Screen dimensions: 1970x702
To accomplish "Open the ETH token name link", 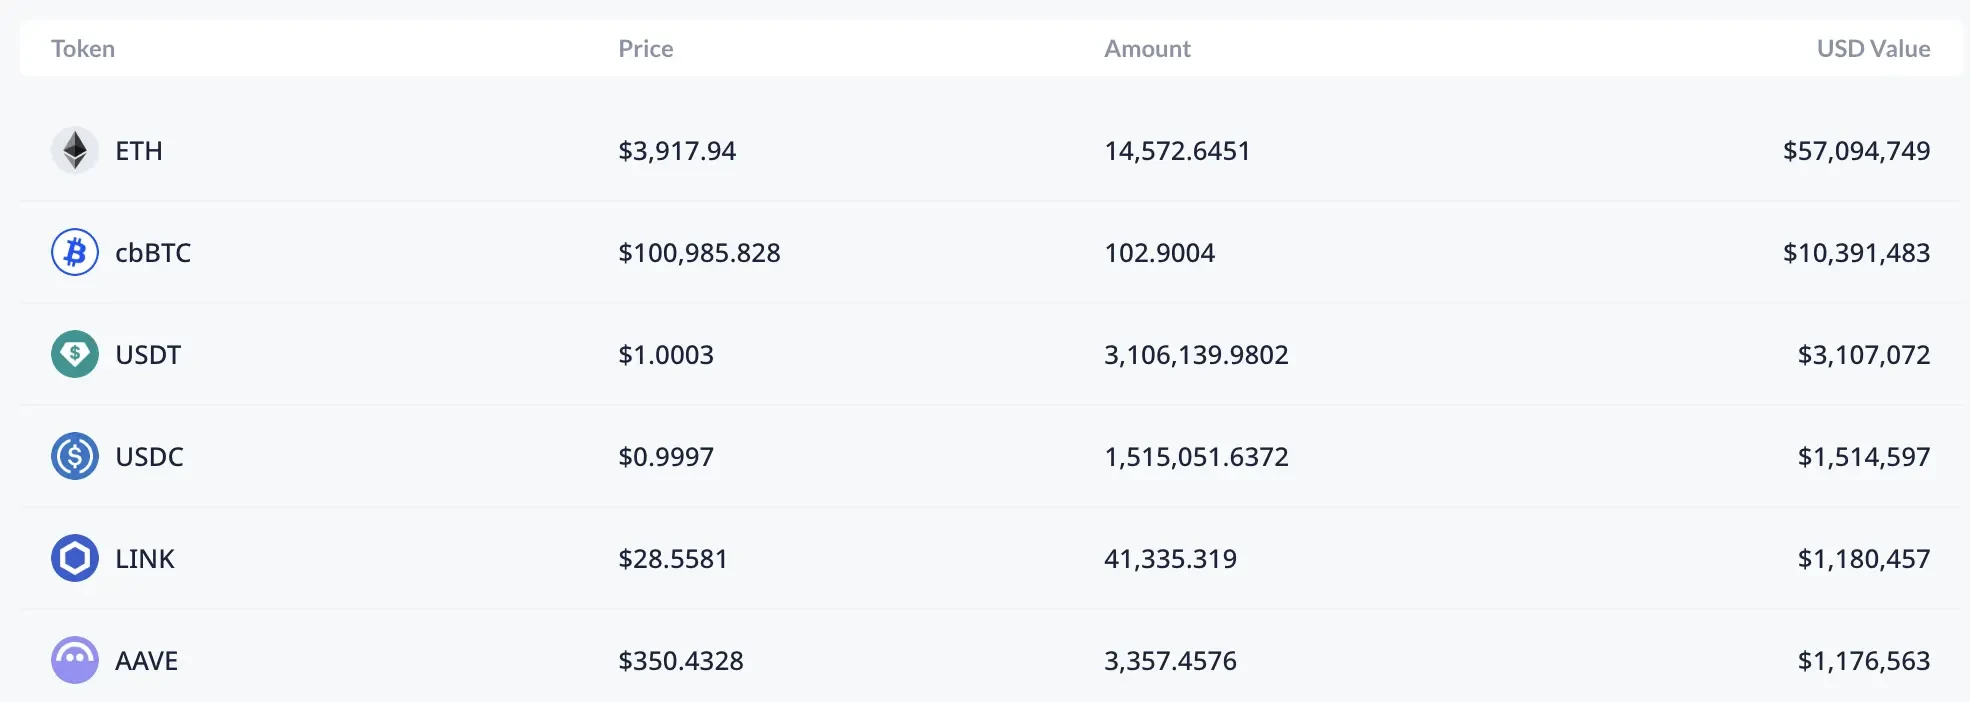I will (139, 151).
